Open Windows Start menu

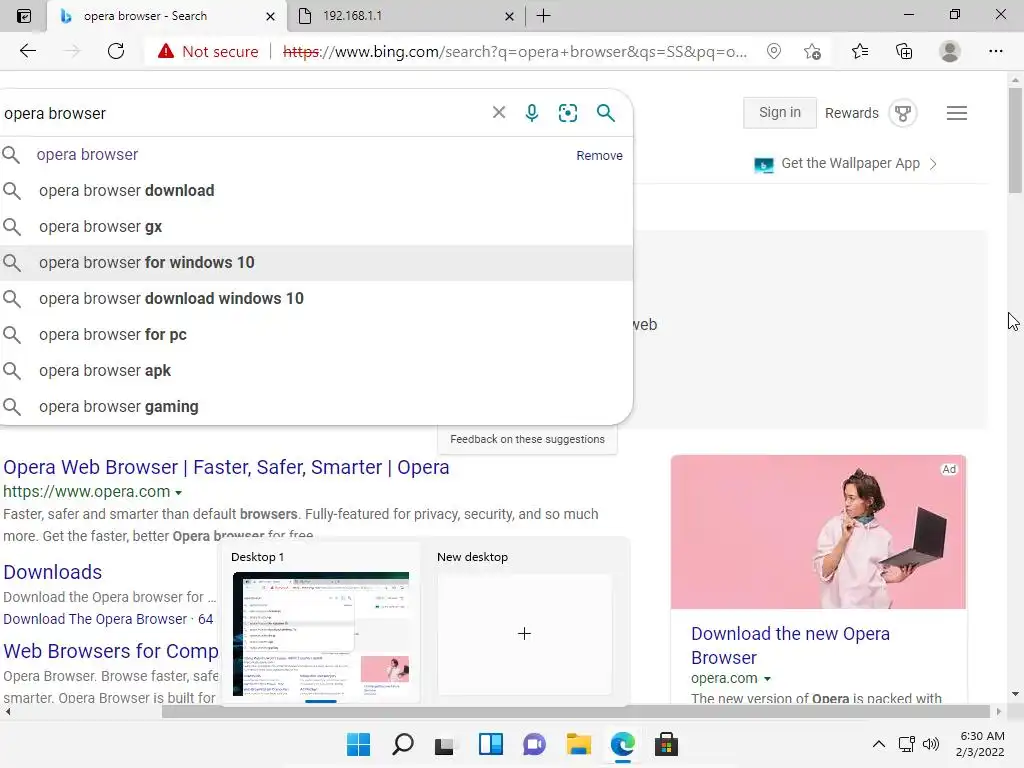click(x=359, y=744)
